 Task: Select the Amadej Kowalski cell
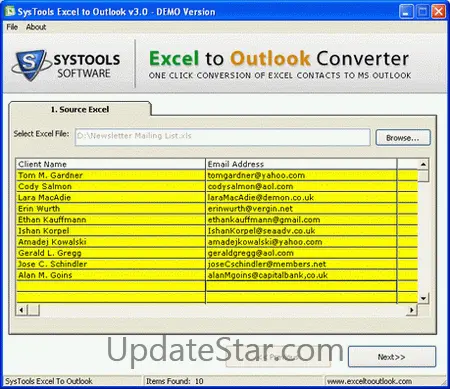(x=111, y=242)
